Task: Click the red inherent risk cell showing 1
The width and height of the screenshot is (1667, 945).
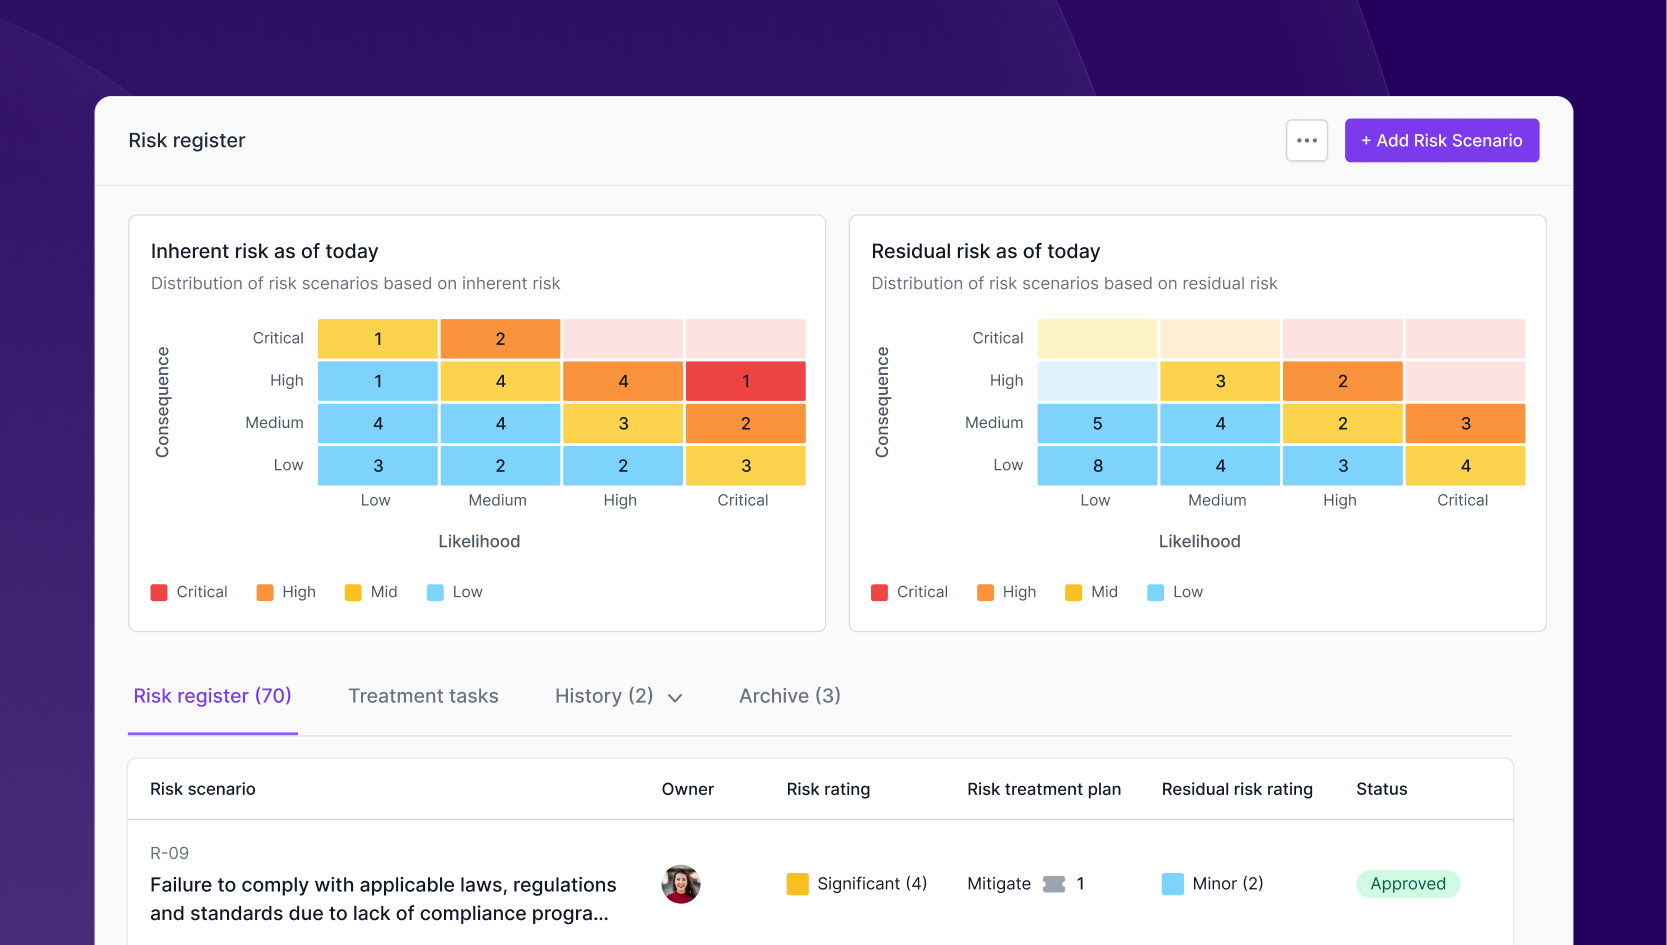Action: coord(745,381)
